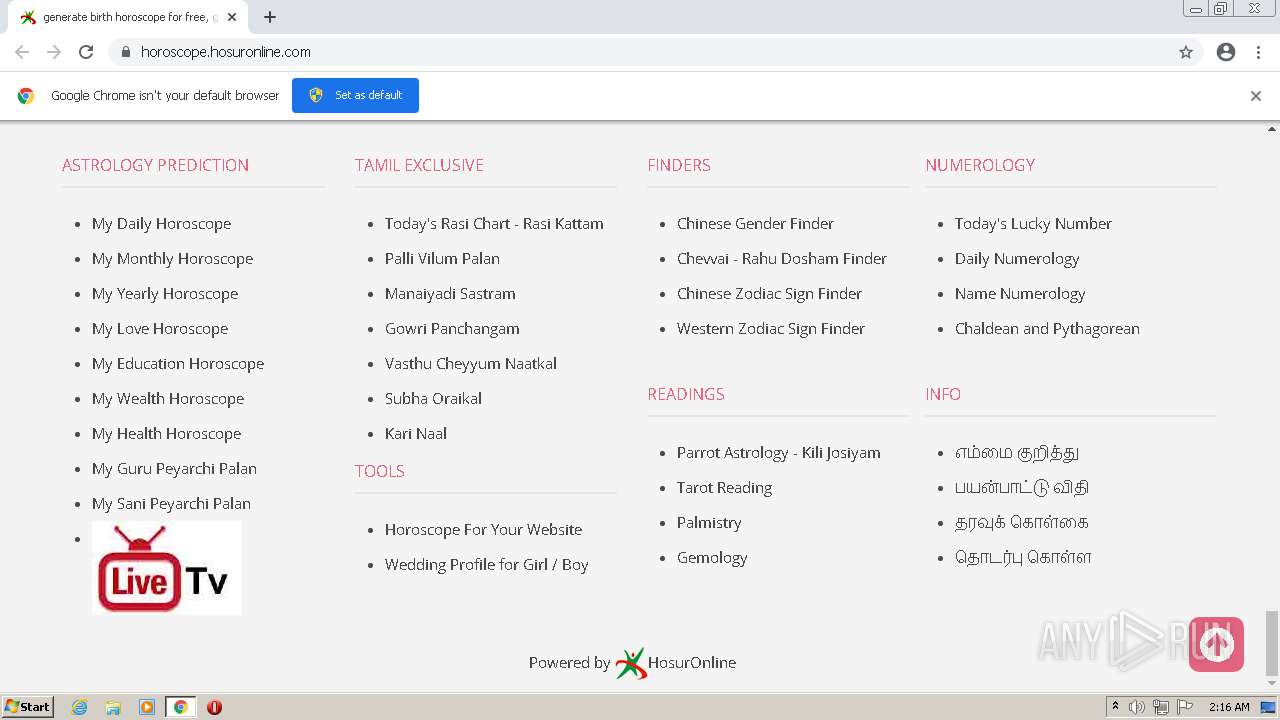Open Subha Oraikal link
Image resolution: width=1280 pixels, height=720 pixels.
[433, 399]
